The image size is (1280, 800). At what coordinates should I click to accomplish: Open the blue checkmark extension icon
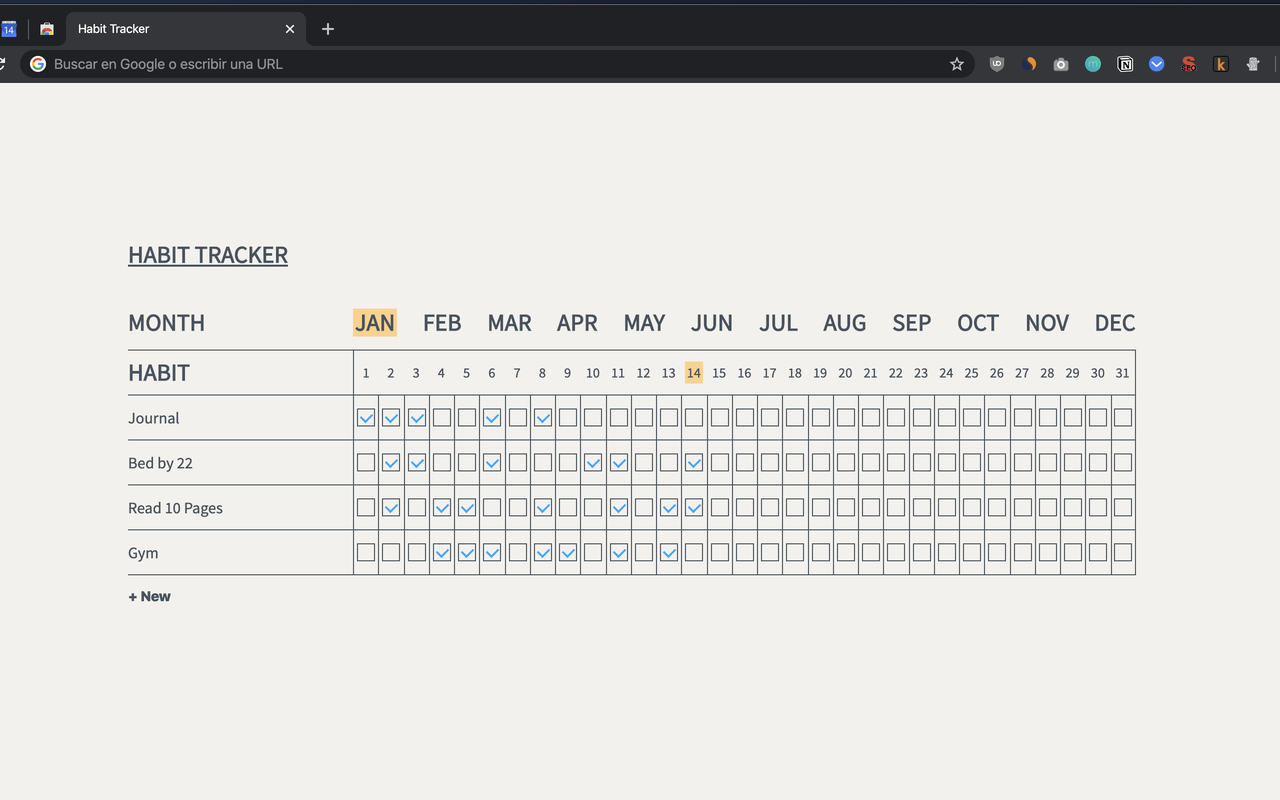[x=1157, y=64]
